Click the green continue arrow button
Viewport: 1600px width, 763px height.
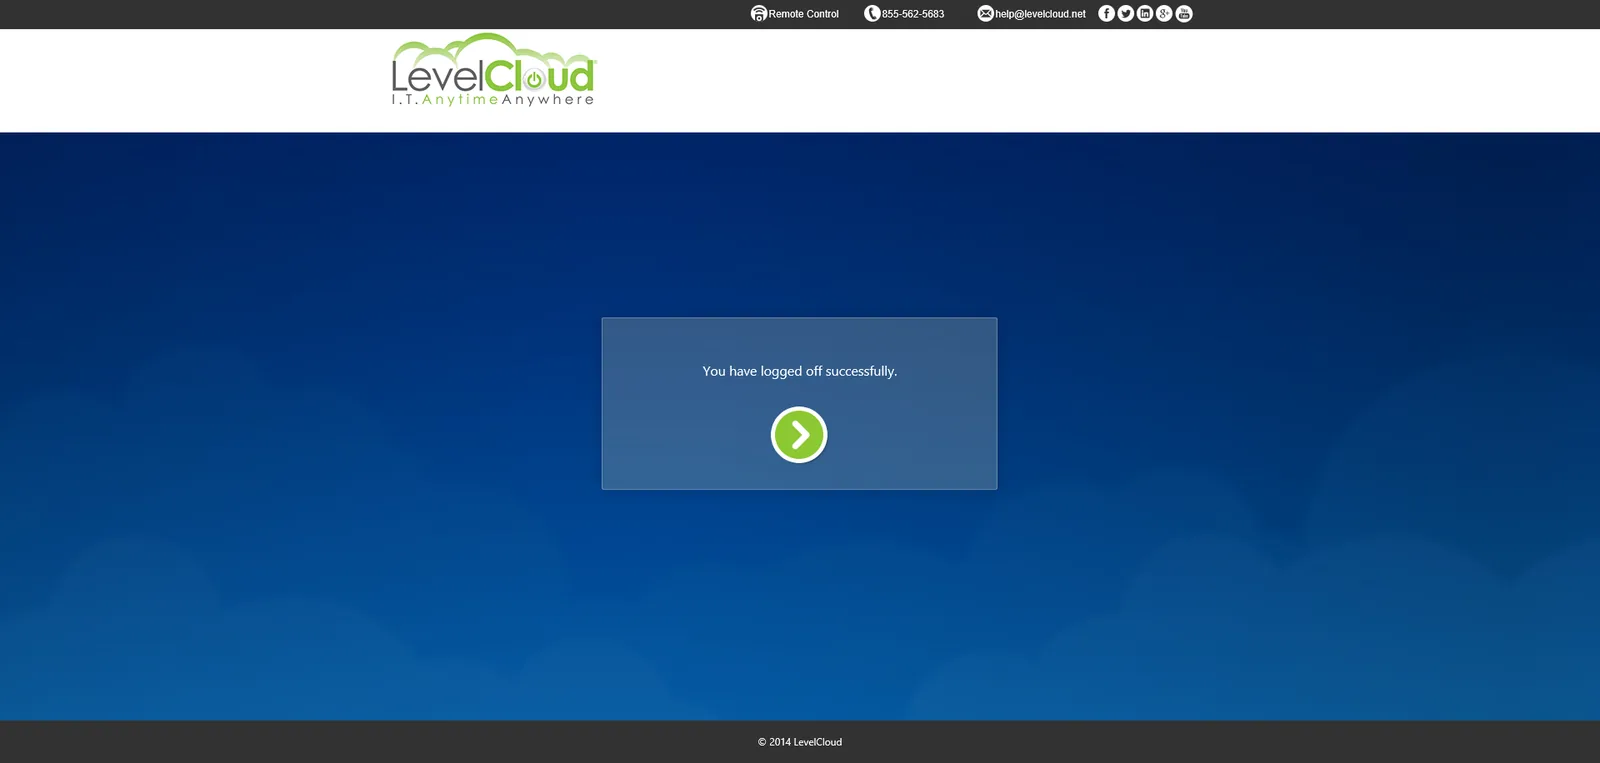tap(799, 435)
